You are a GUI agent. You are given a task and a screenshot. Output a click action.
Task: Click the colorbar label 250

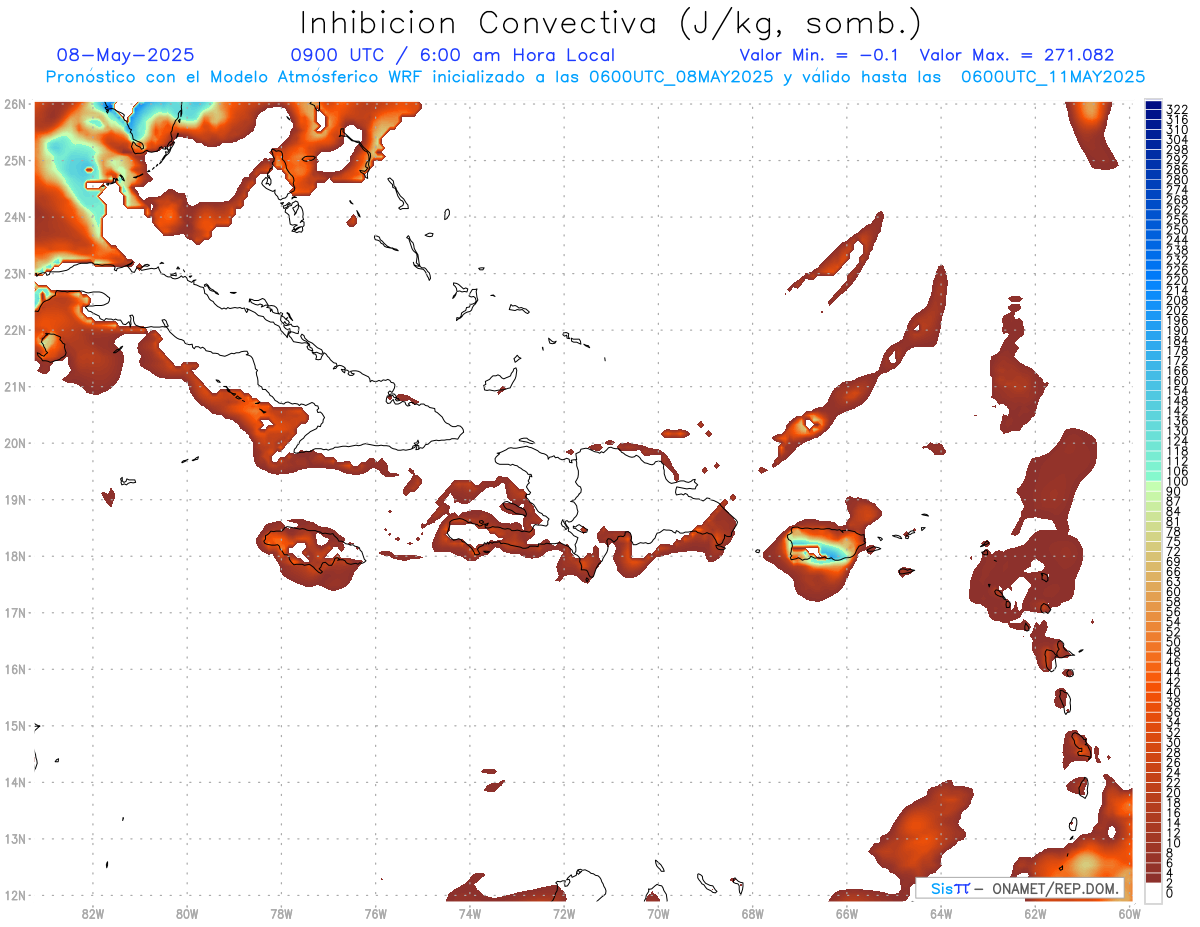1177,231
